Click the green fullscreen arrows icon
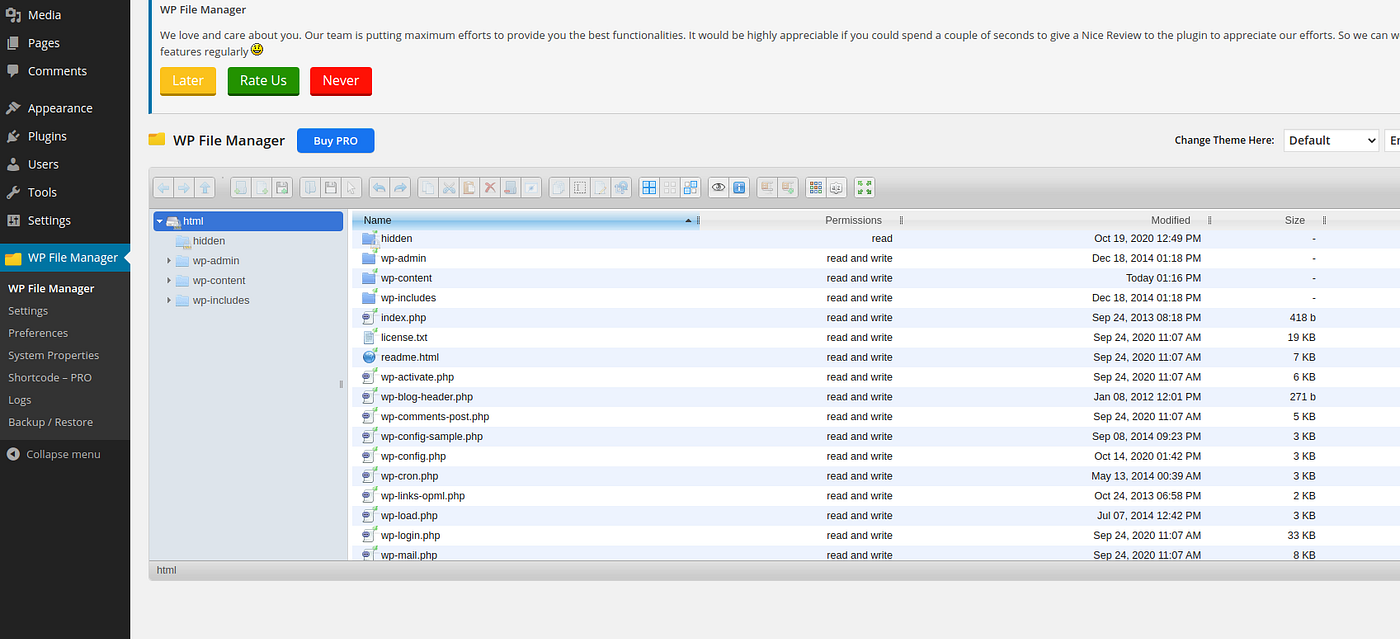This screenshot has width=1400, height=639. (865, 187)
